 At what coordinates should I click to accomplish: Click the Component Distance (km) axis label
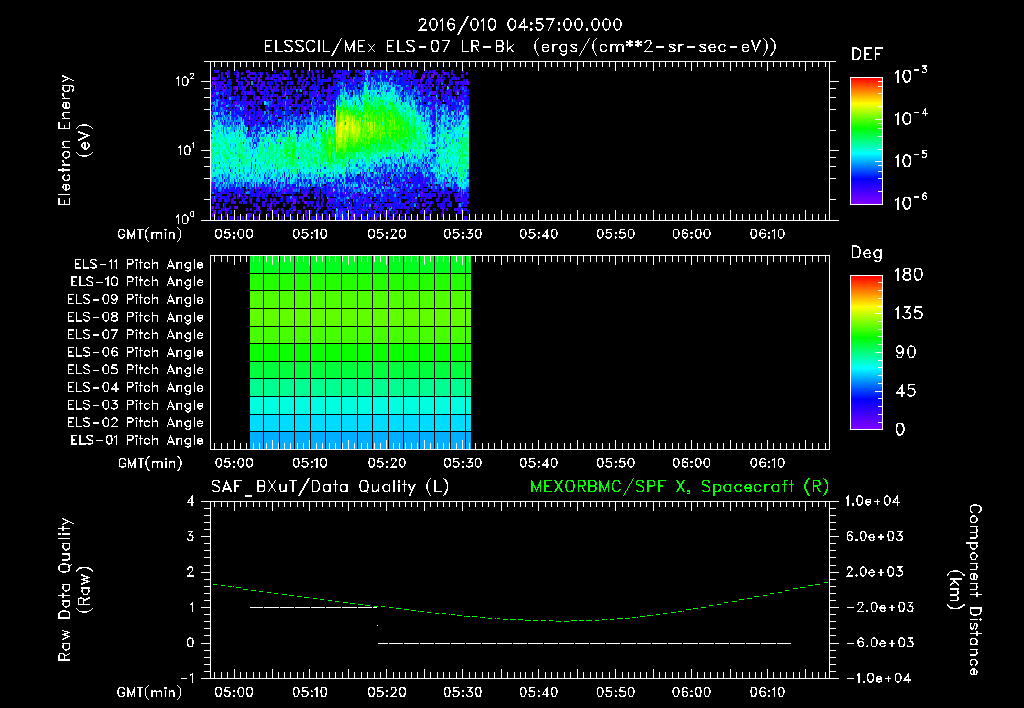click(965, 589)
